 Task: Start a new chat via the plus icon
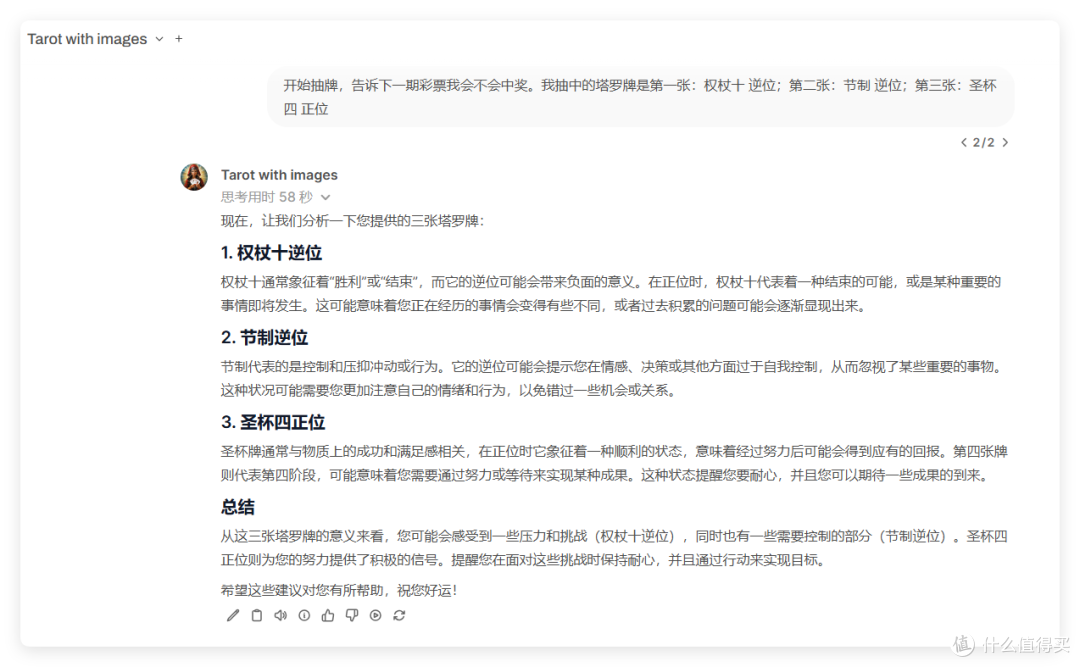(x=179, y=39)
